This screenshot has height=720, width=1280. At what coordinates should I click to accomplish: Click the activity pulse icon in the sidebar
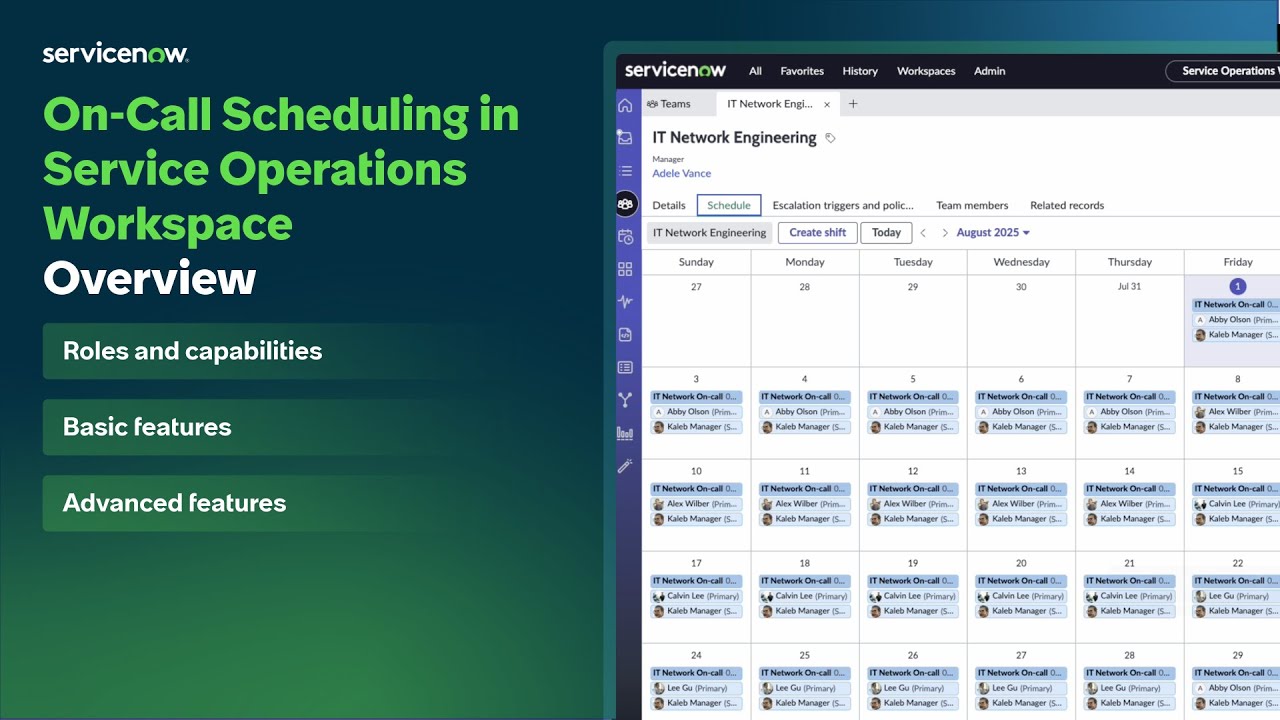point(625,300)
